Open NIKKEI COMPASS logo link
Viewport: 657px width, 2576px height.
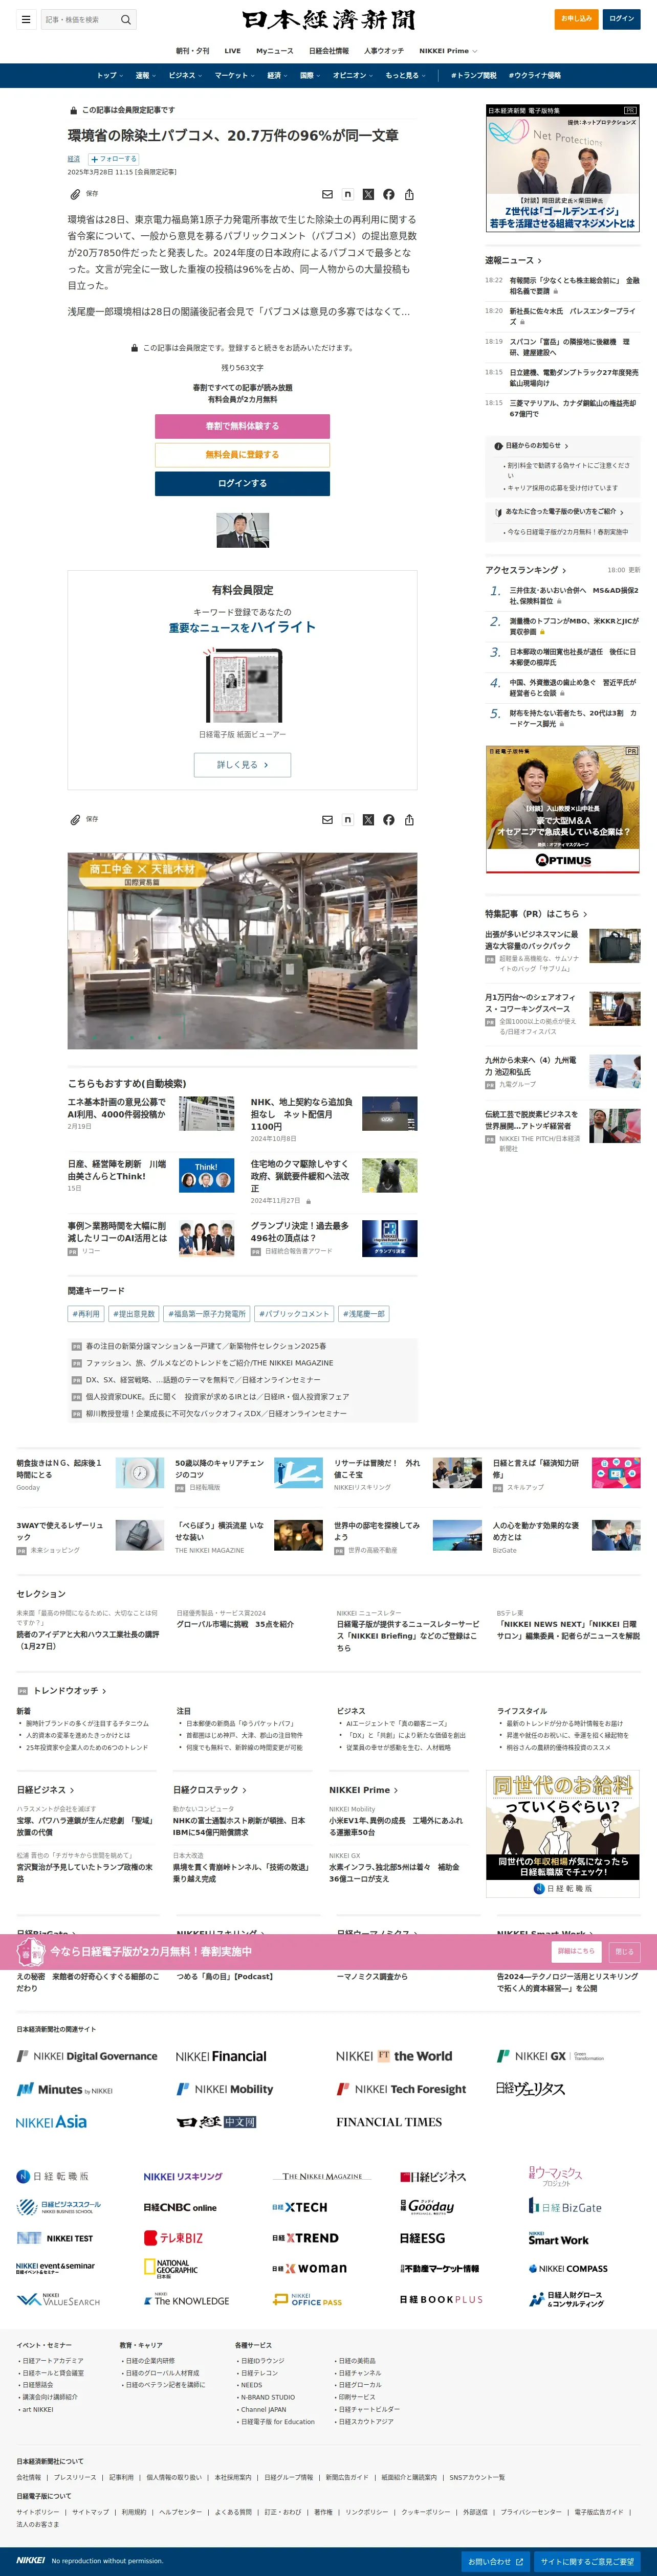click(x=568, y=2268)
